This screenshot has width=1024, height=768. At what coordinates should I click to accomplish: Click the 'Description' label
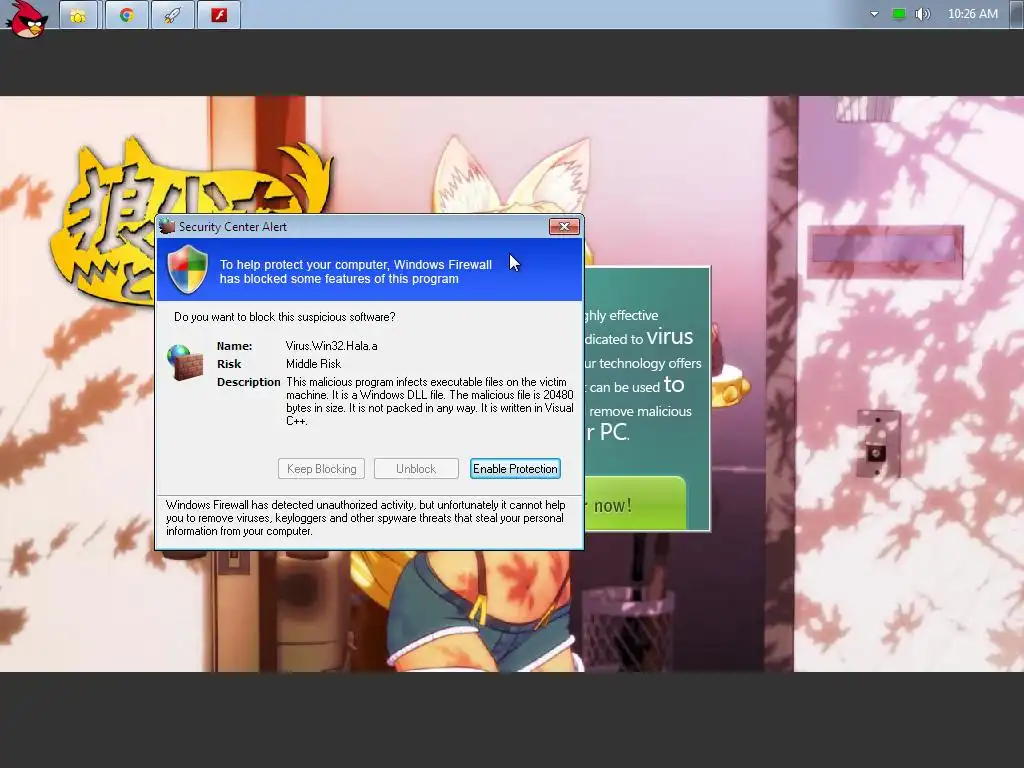point(248,382)
